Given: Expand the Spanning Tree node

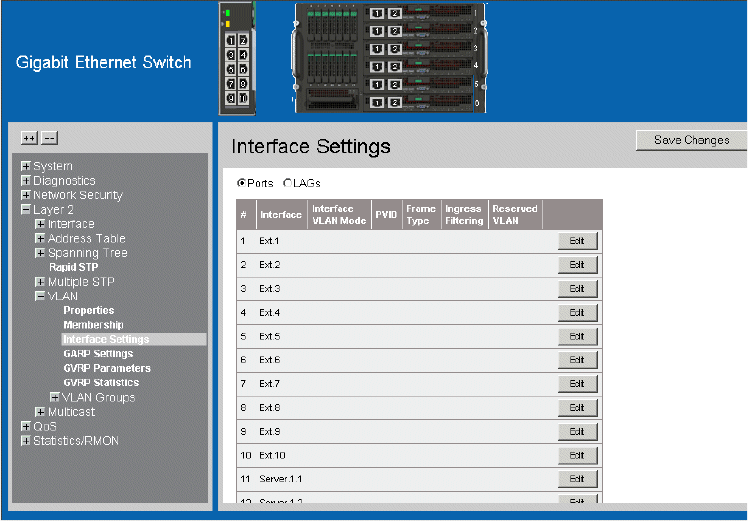Looking at the screenshot, I should 40,253.
